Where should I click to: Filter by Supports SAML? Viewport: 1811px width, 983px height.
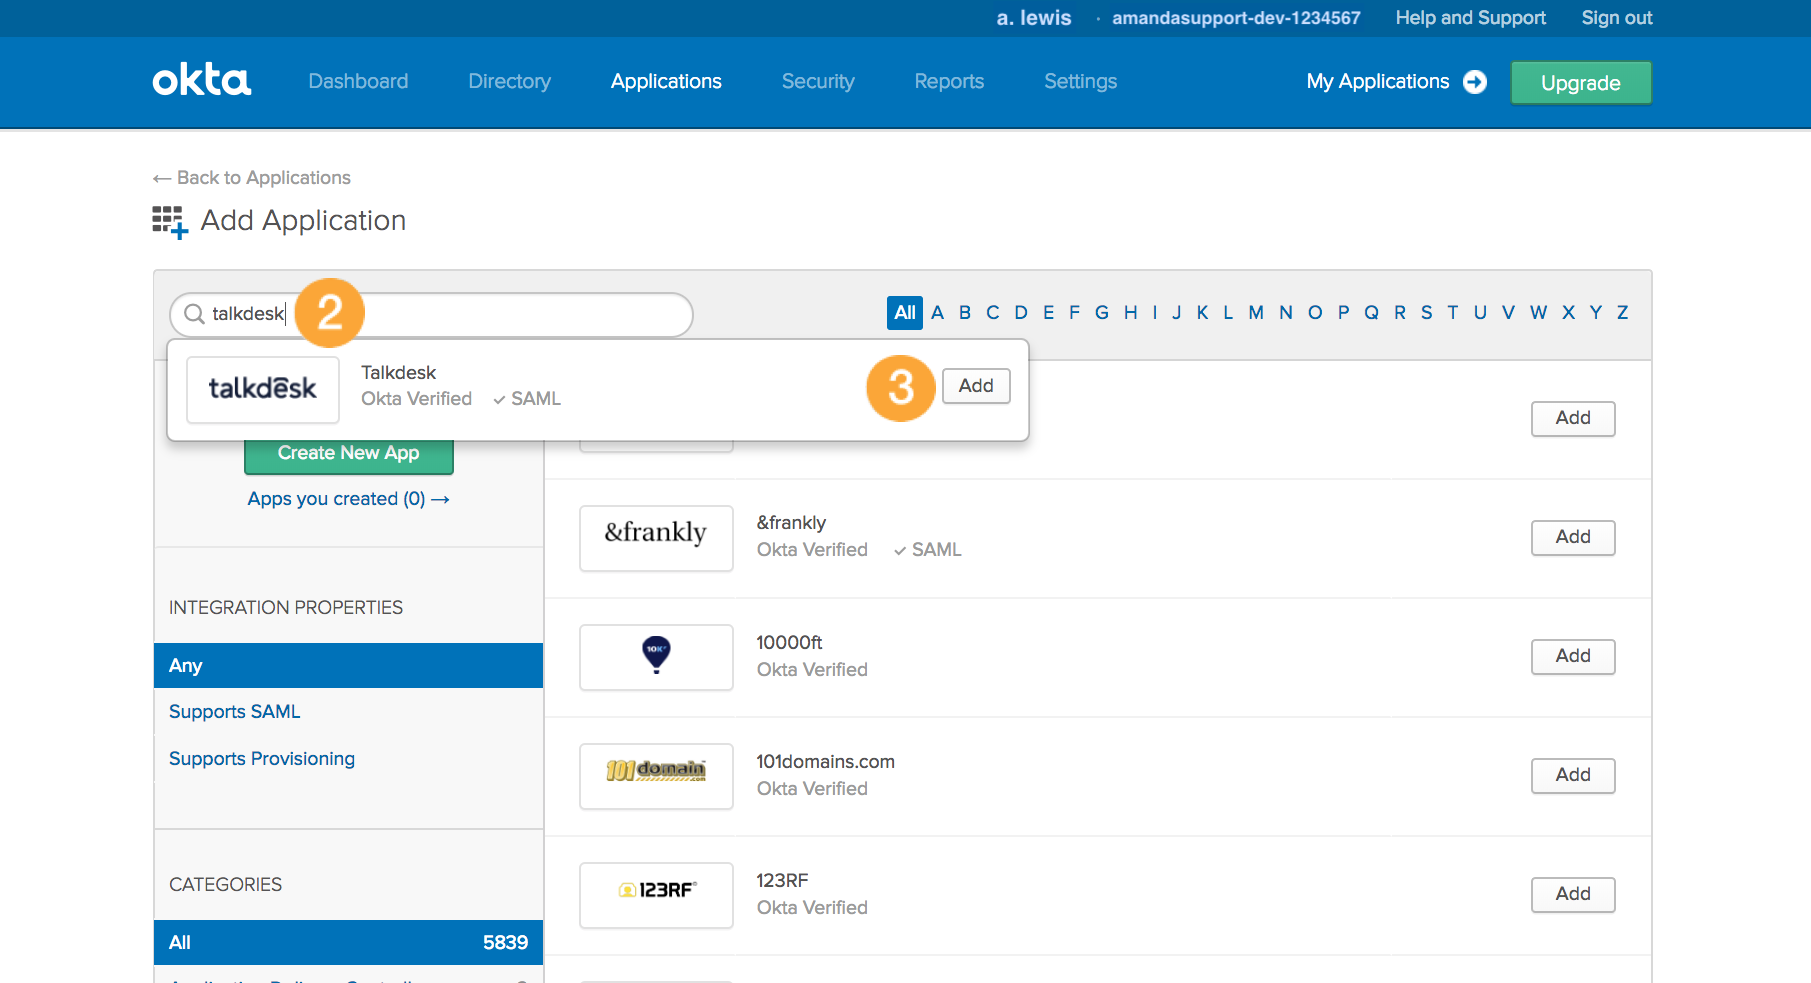coord(234,712)
